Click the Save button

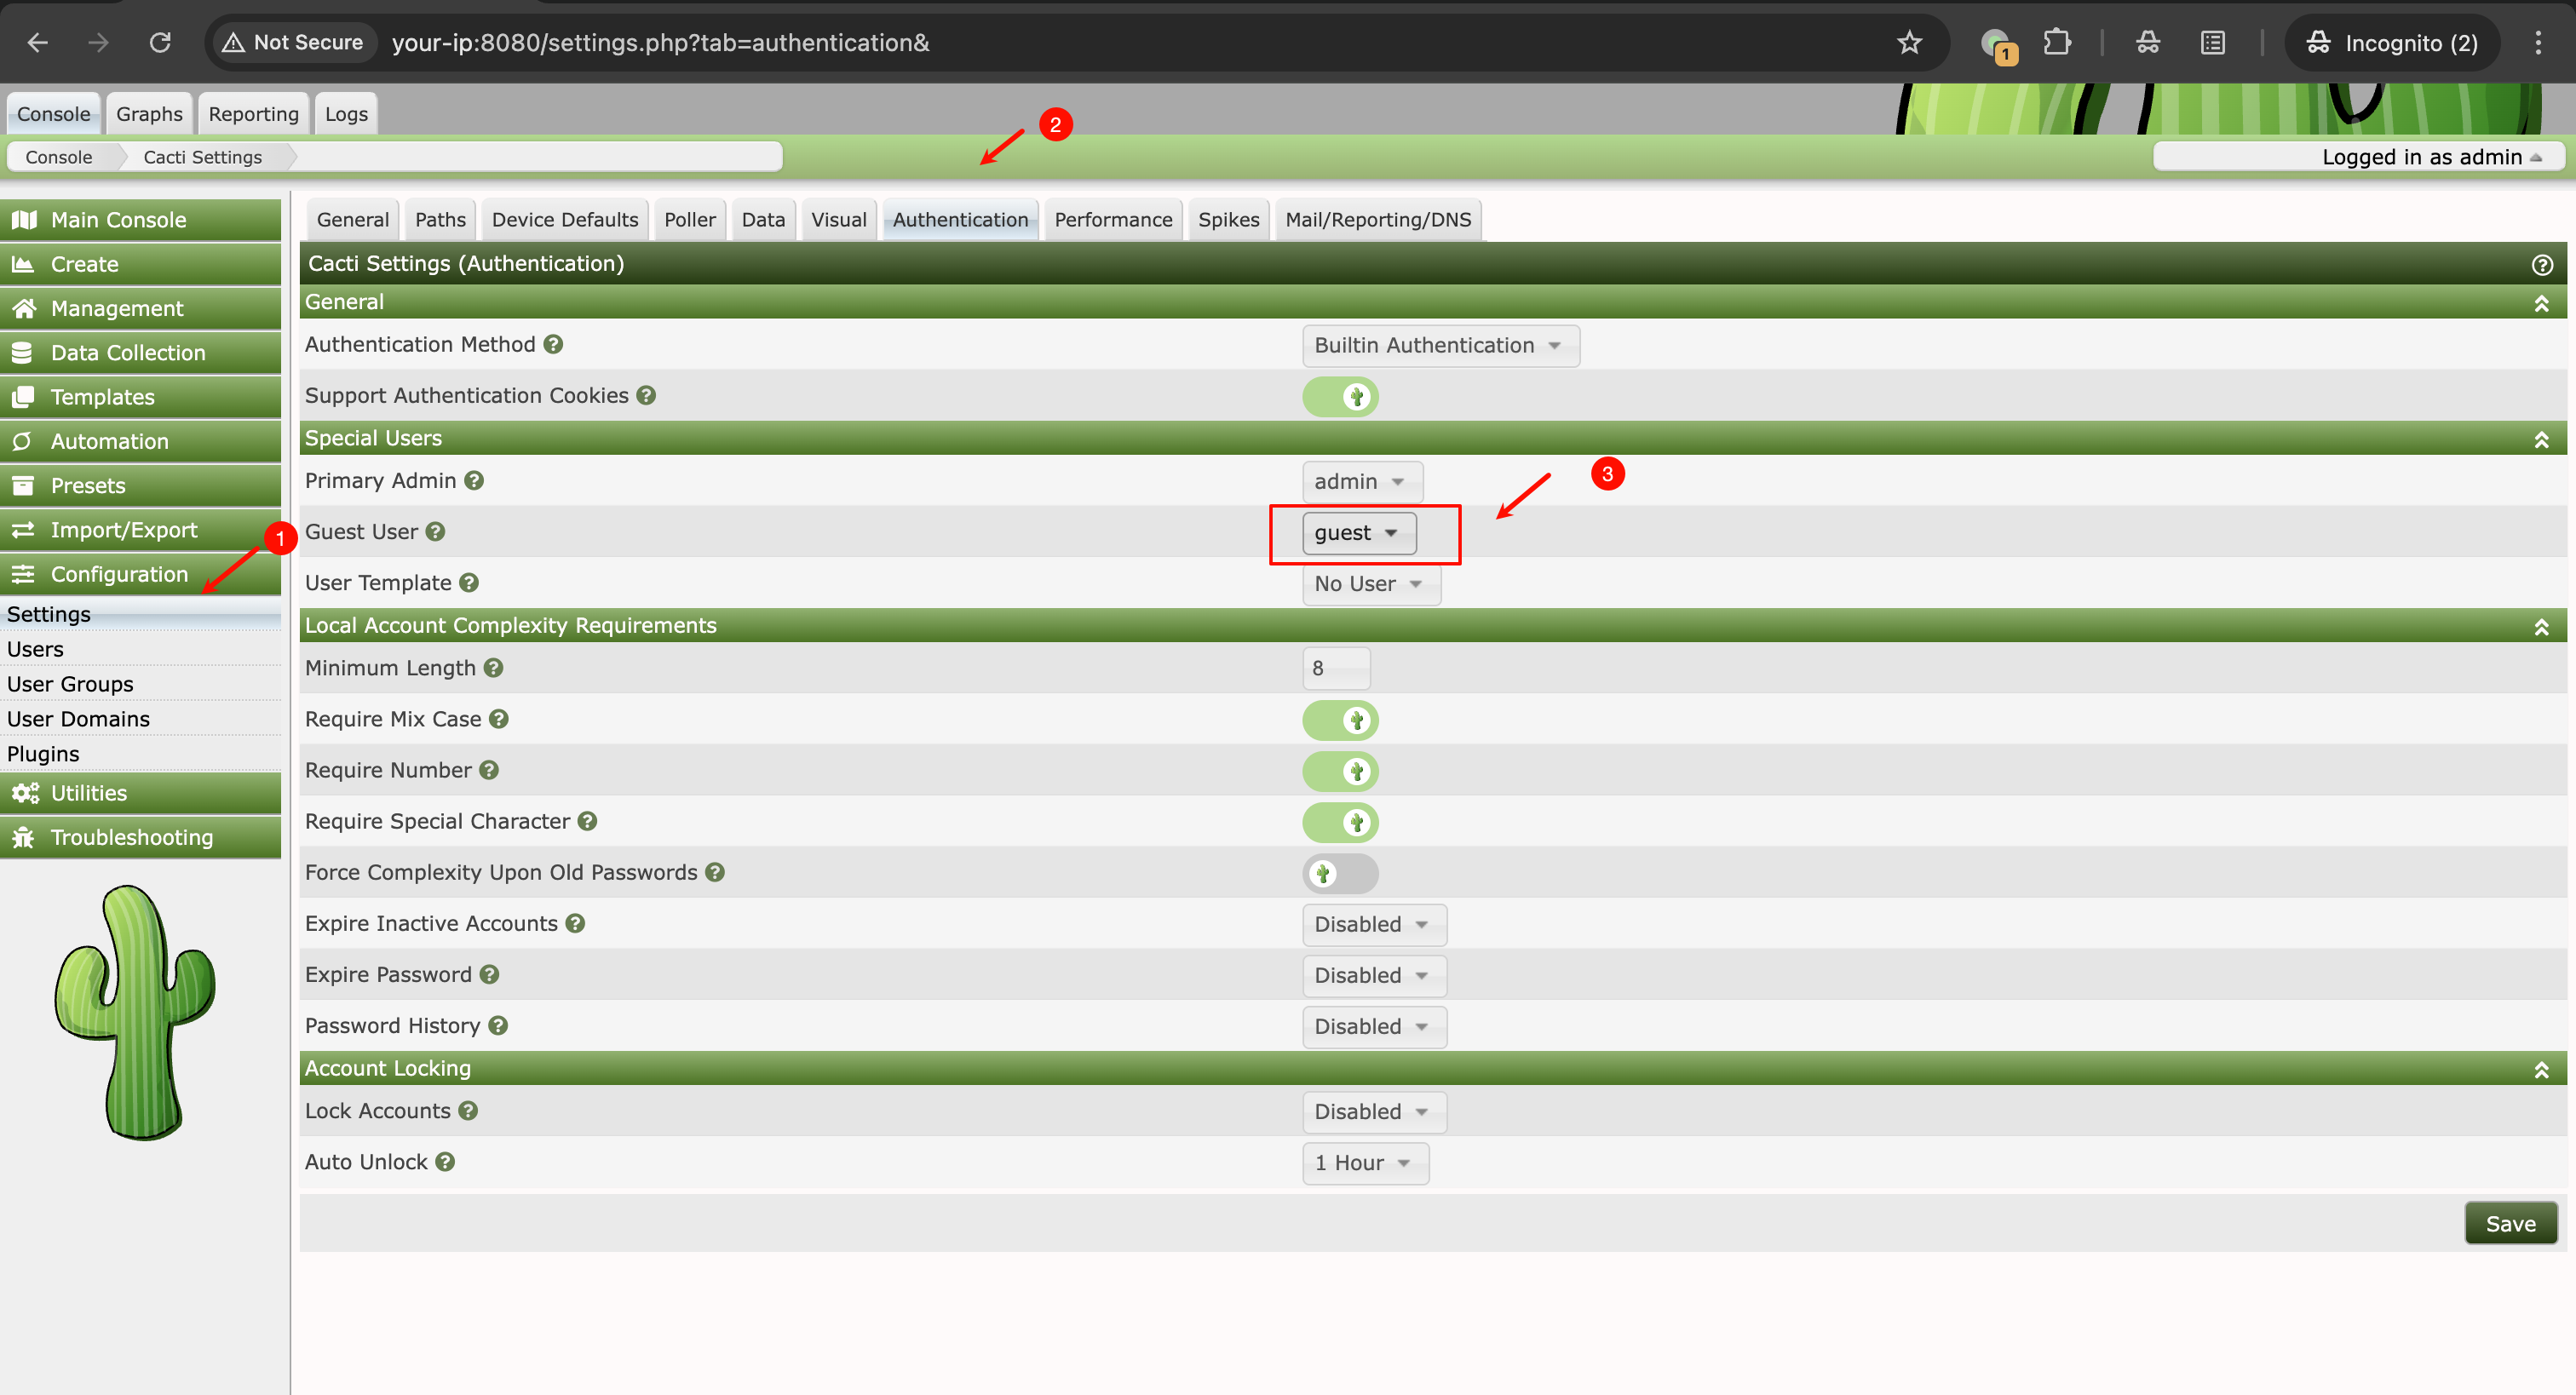click(2509, 1223)
